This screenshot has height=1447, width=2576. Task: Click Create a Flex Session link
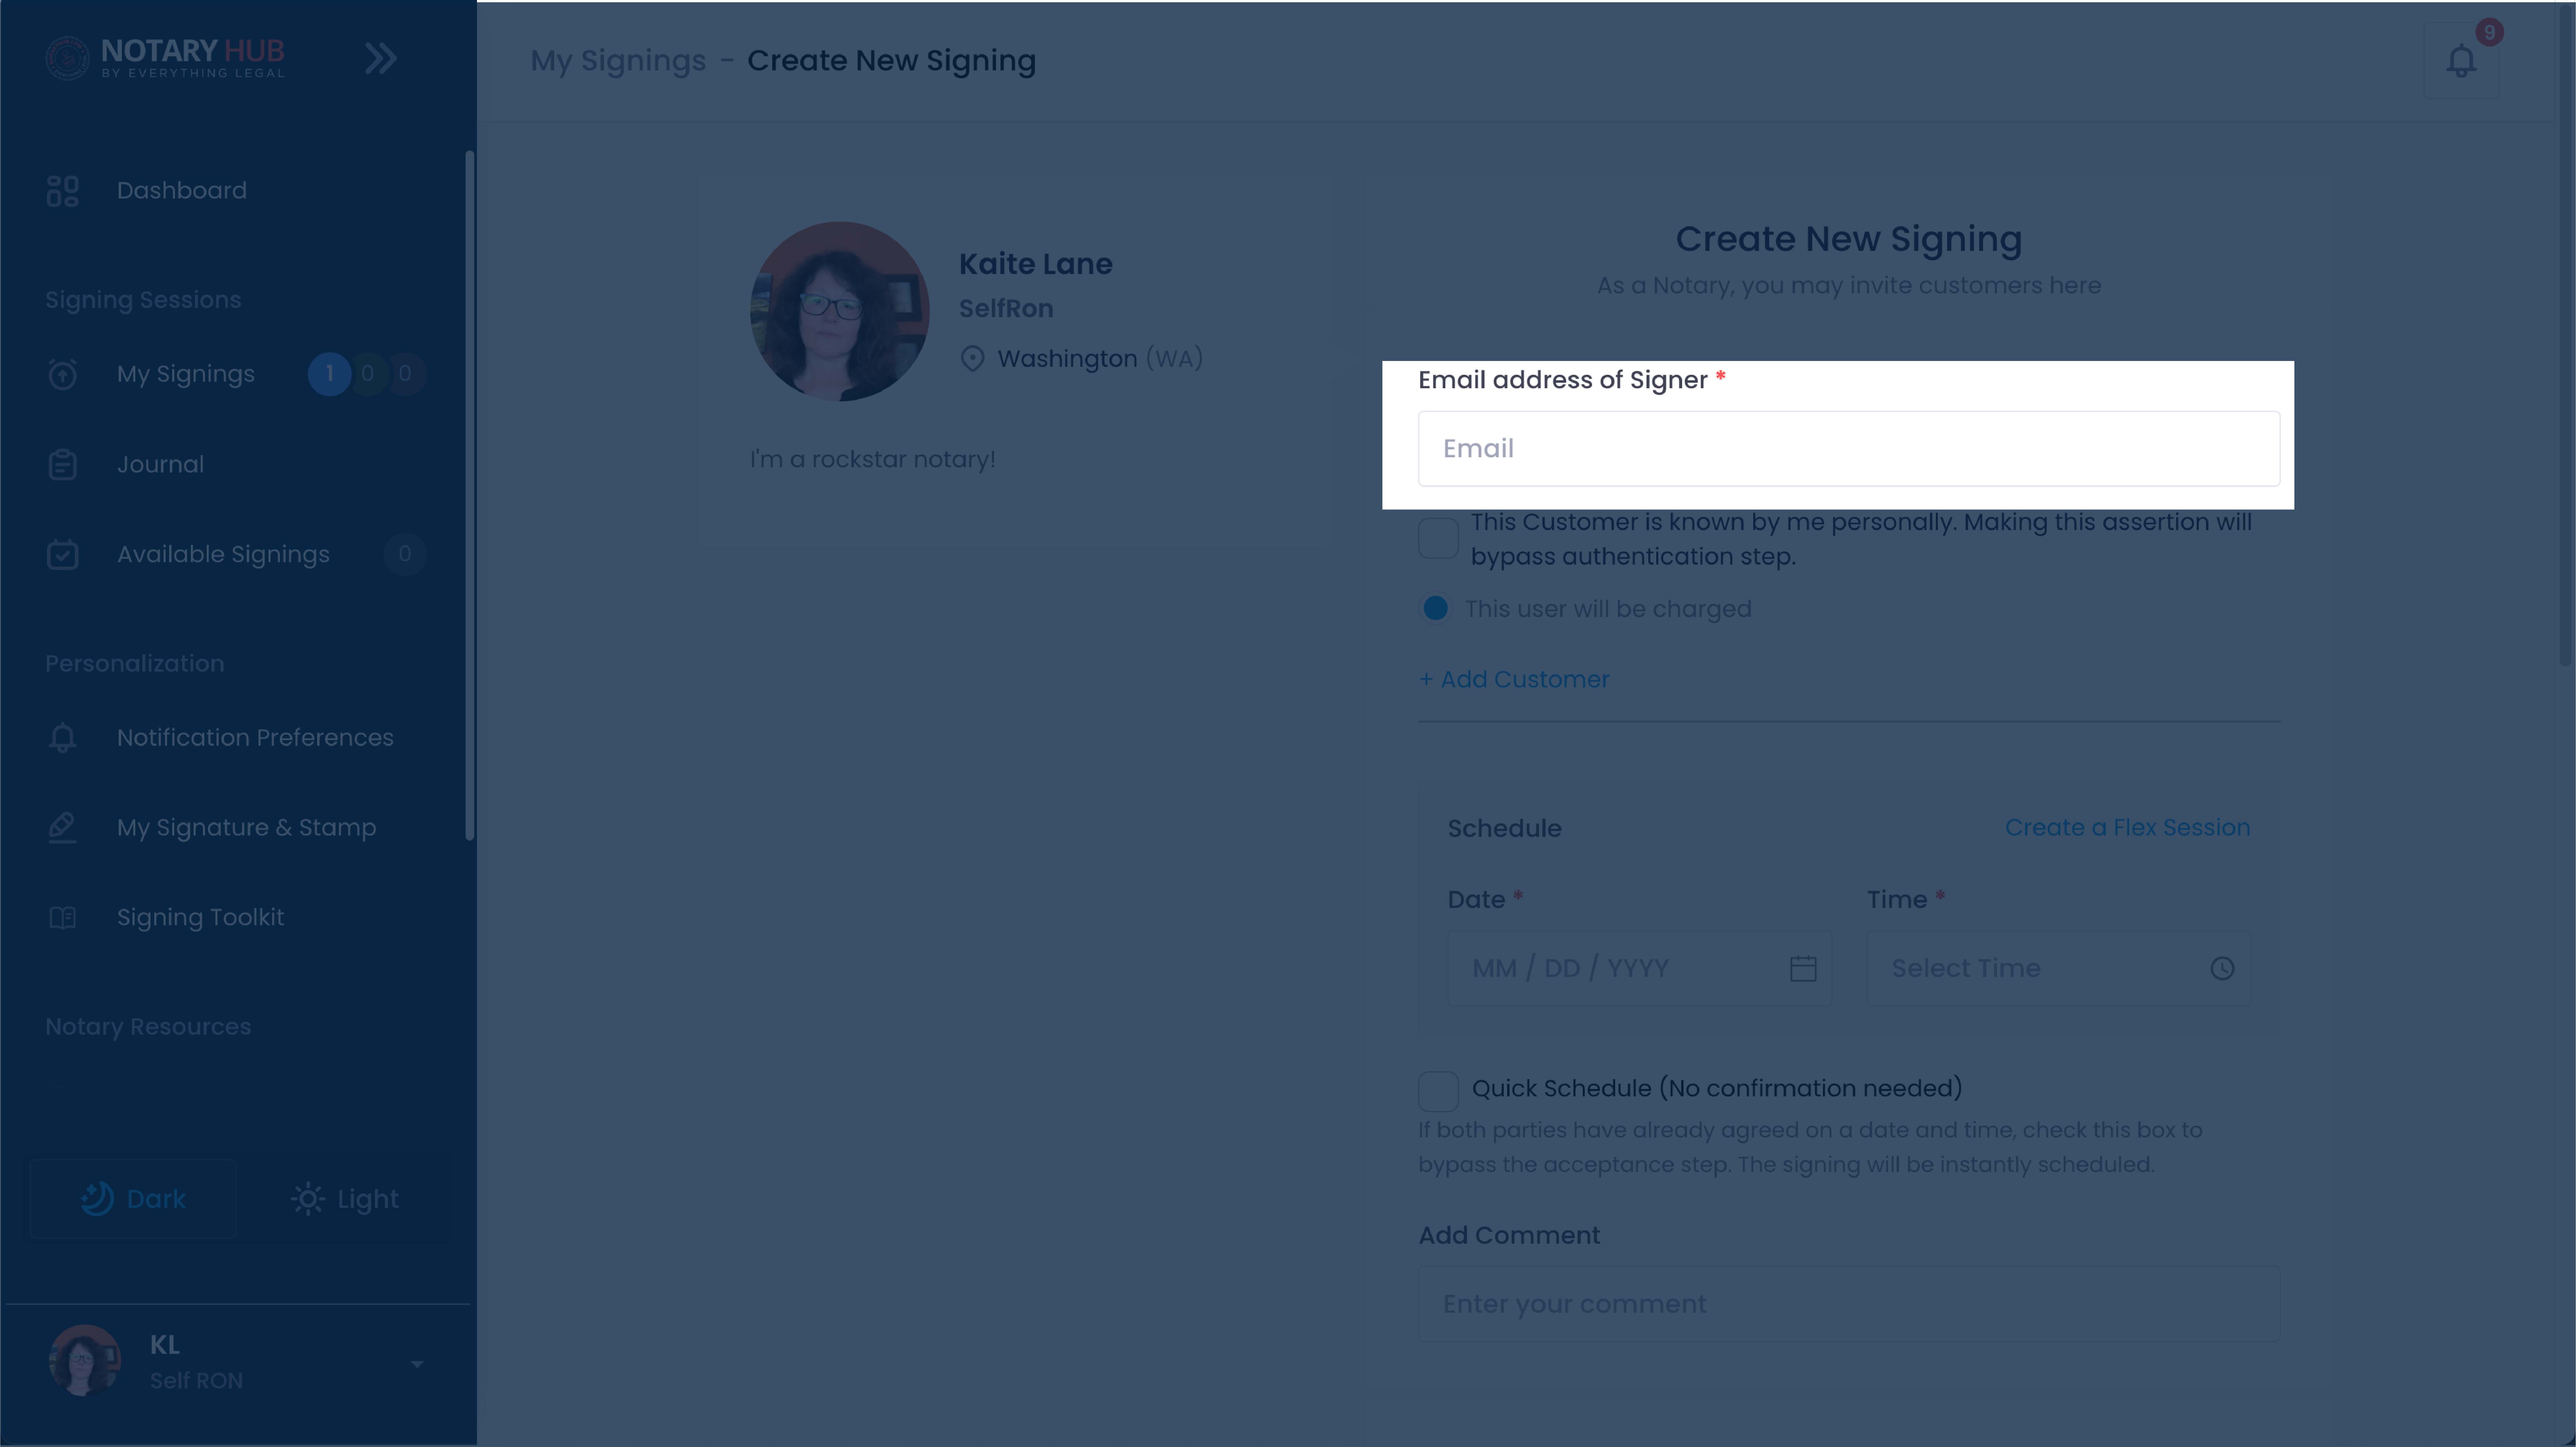pos(2127,828)
